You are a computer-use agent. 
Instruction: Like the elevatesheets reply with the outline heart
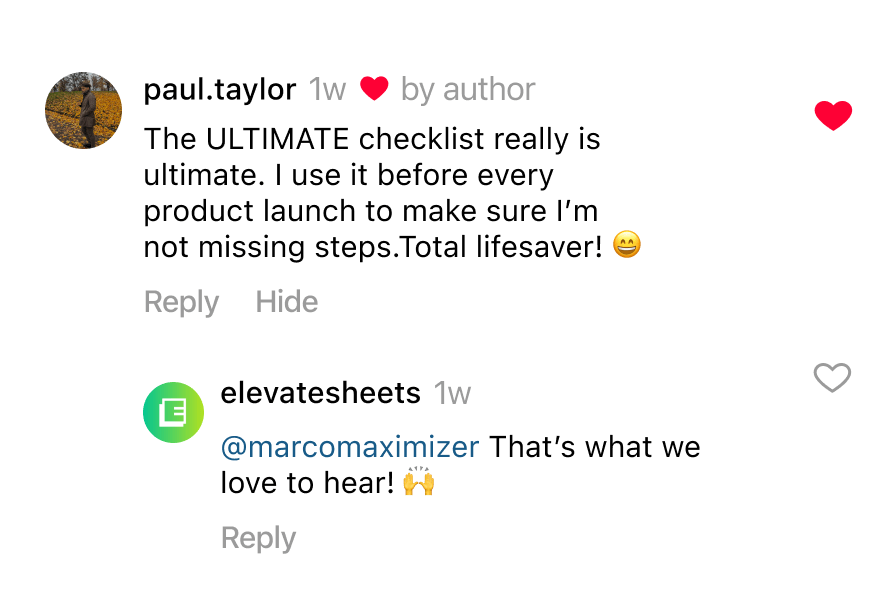pos(832,378)
